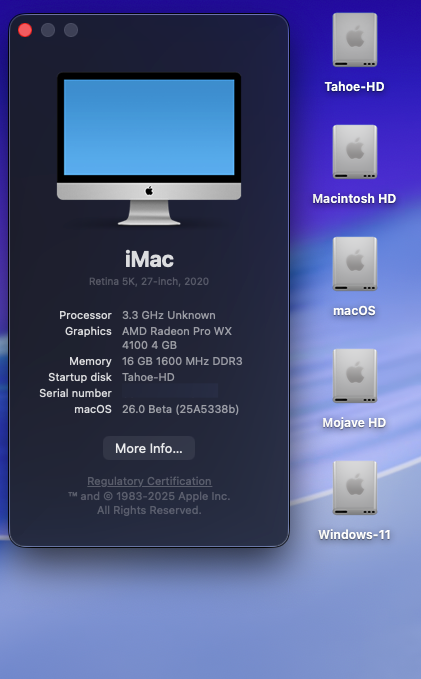Viewport: 421px width, 679px height.
Task: Select the Tahoe-HD drive icon
Action: tap(355, 40)
